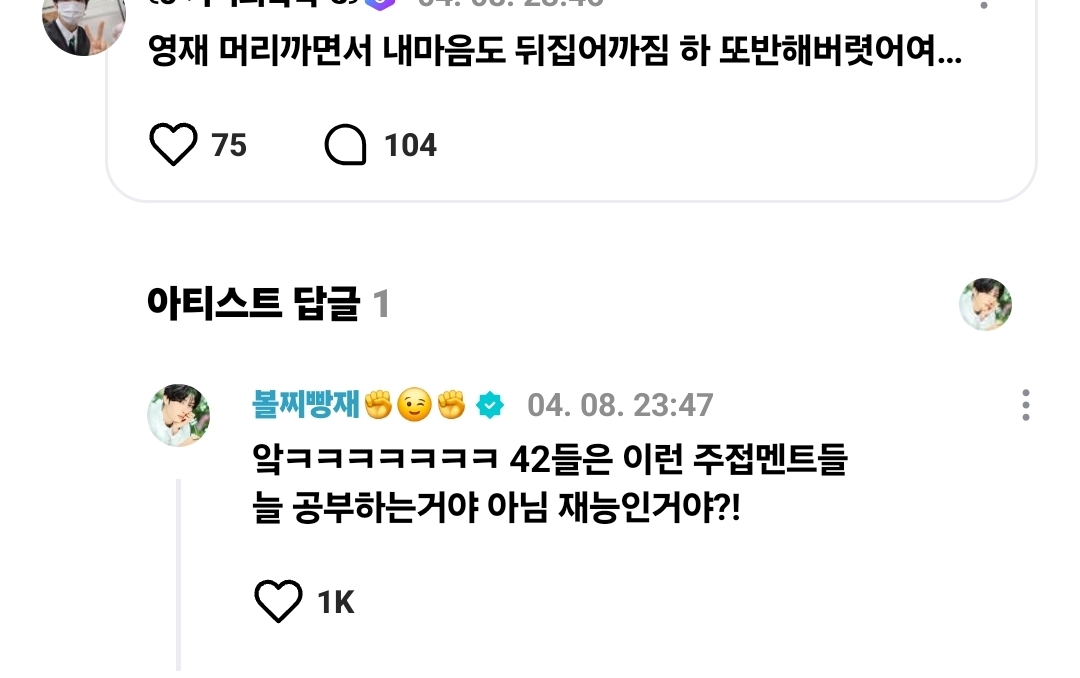Tap the artist avatar beside the reply
The width and height of the screenshot is (1080, 678).
(x=178, y=415)
